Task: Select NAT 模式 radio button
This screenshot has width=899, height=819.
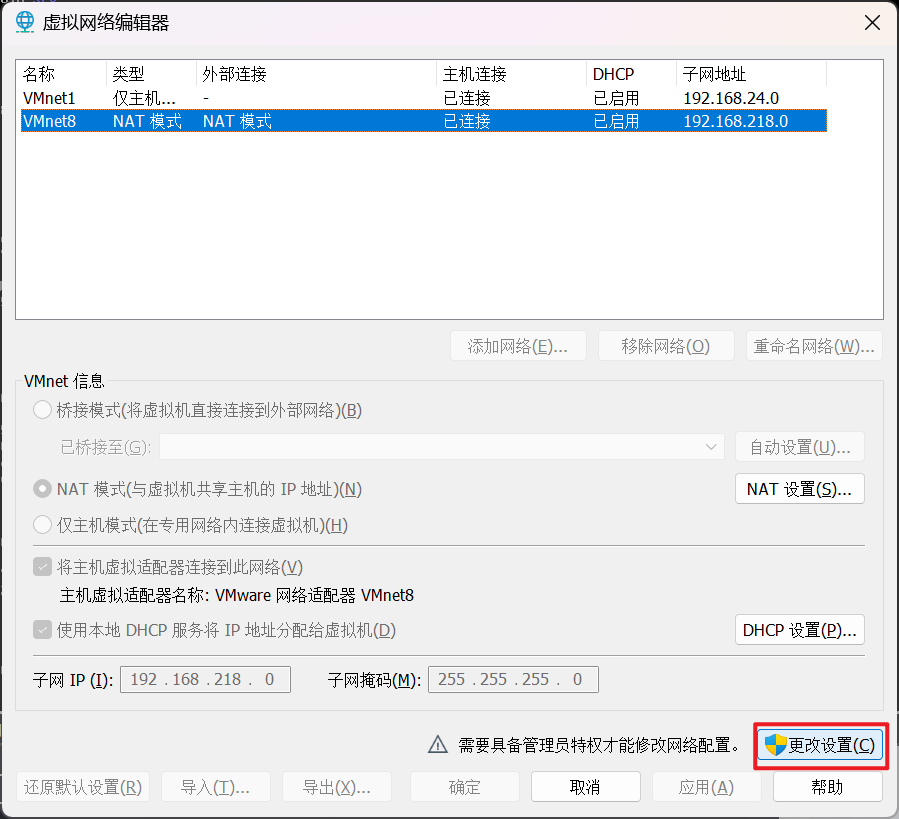Action: [42, 489]
